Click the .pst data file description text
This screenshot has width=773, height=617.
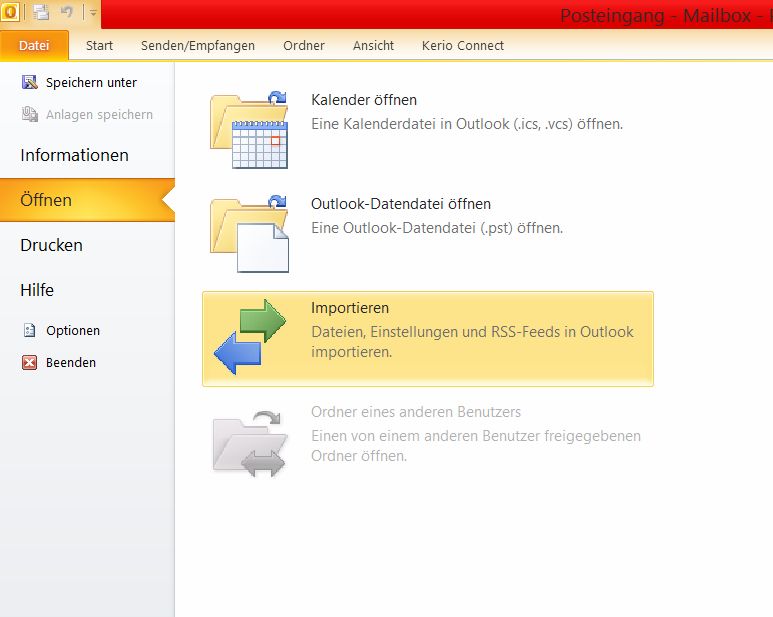click(x=437, y=228)
